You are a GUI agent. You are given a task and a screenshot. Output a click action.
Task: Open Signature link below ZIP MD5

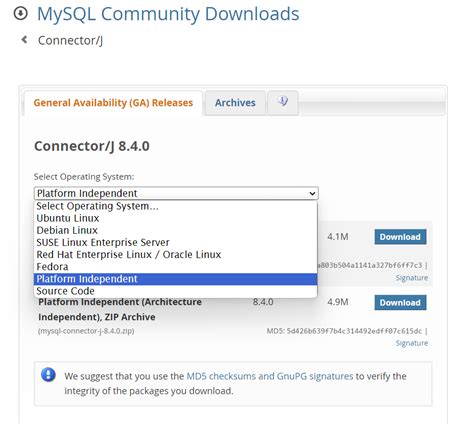point(412,343)
